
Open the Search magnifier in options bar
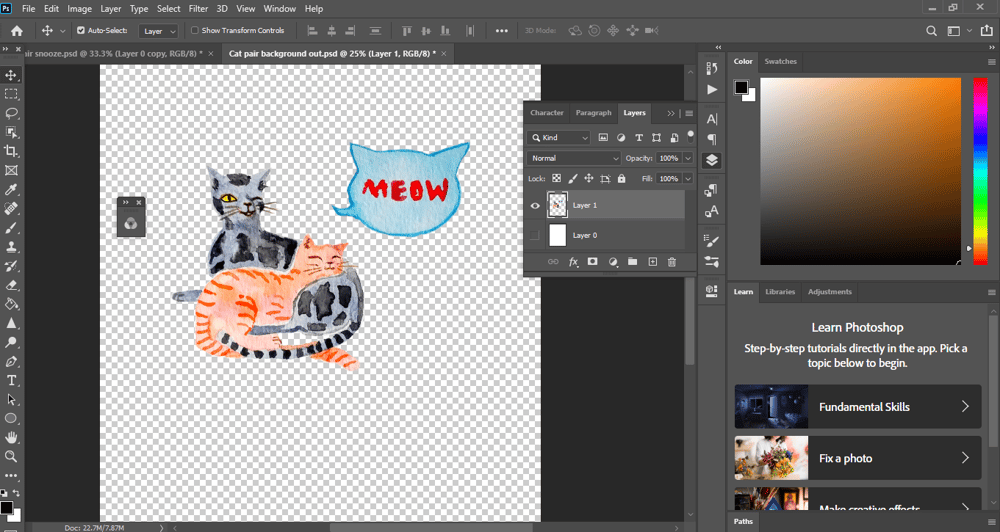(931, 31)
